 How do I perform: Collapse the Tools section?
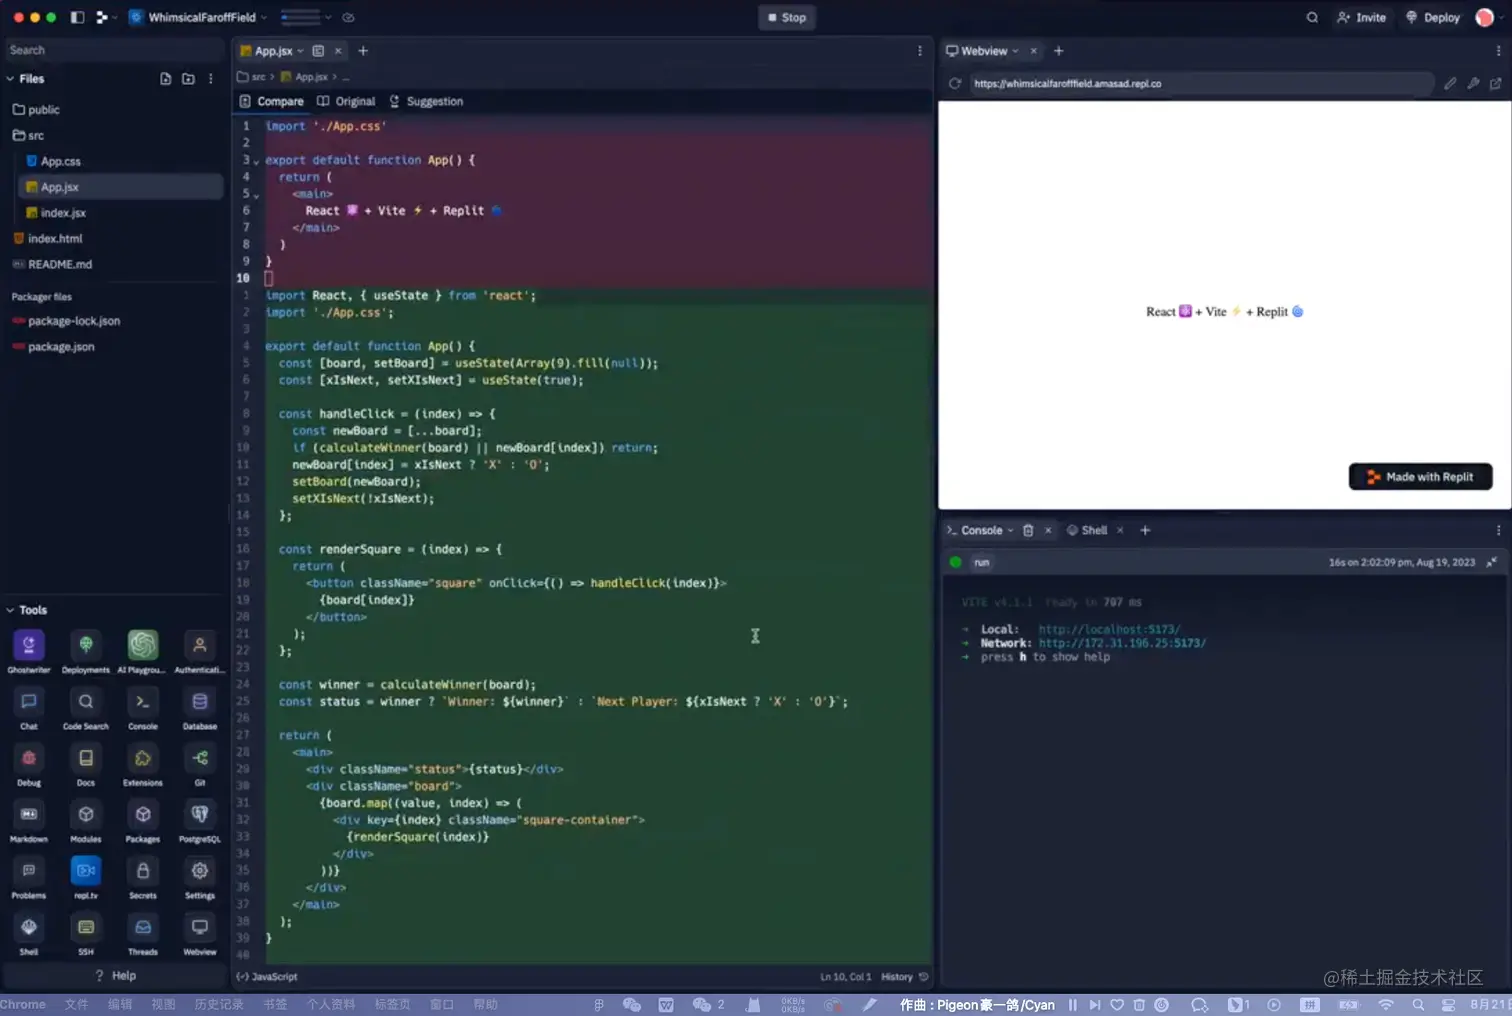click(x=10, y=610)
